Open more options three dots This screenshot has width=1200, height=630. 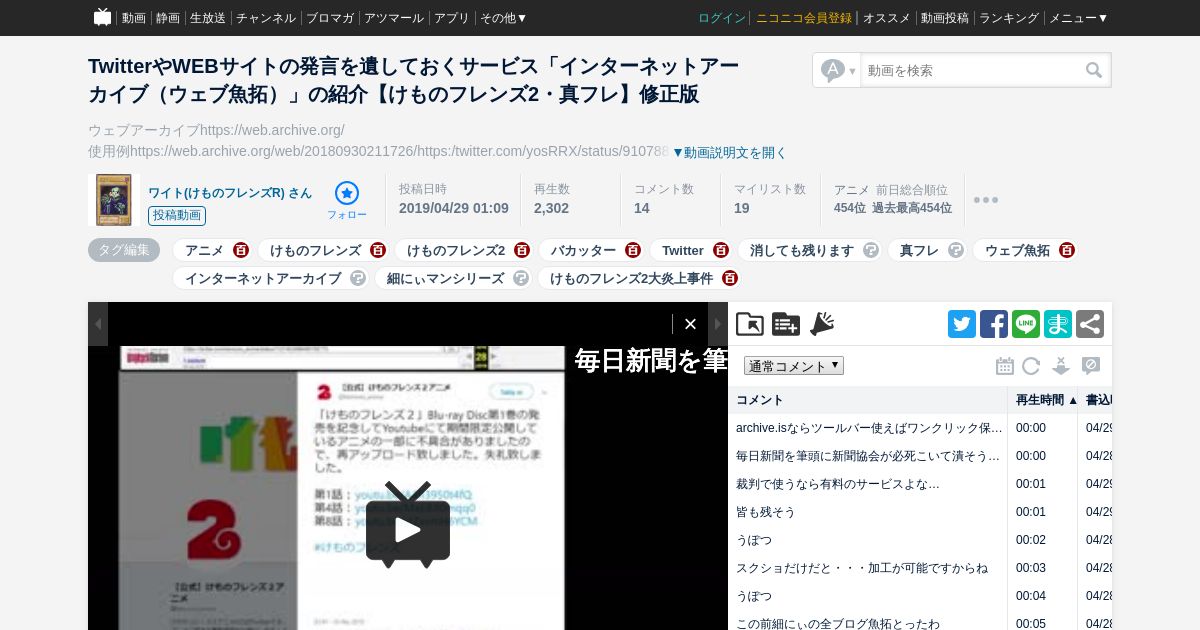click(x=986, y=200)
